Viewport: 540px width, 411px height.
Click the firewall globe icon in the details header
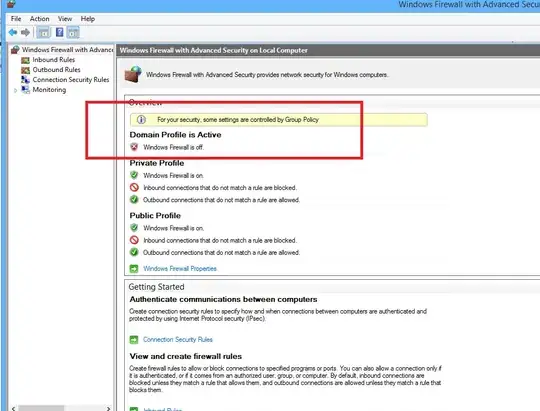coord(133,74)
